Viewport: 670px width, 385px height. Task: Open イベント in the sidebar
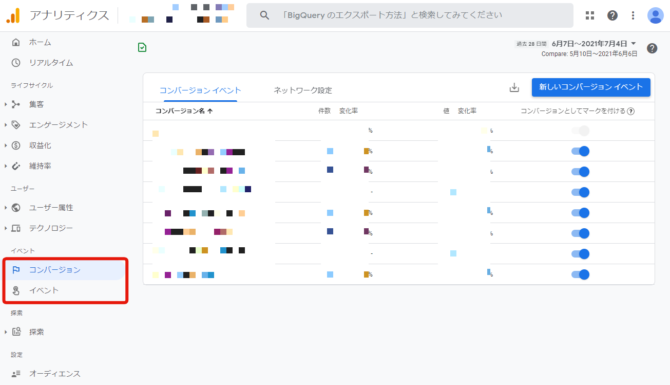tap(44, 291)
